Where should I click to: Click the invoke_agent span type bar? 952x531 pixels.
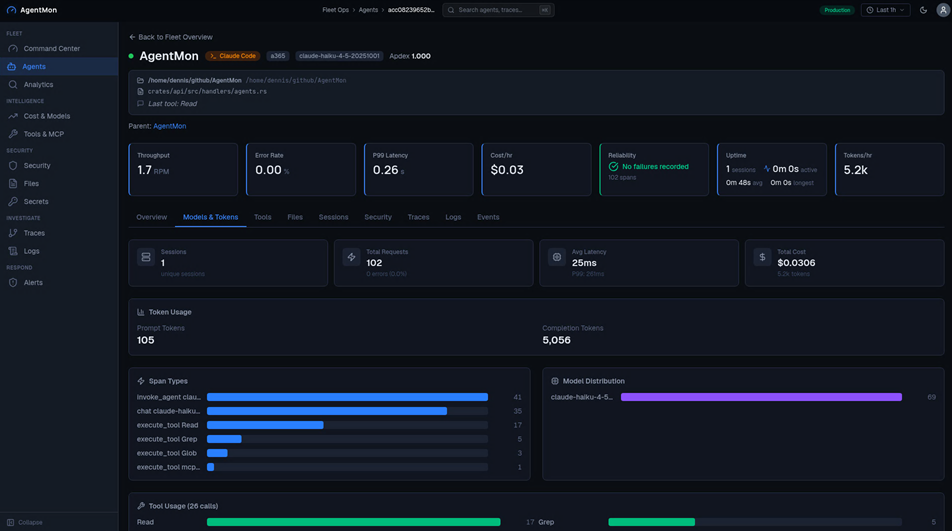[347, 397]
